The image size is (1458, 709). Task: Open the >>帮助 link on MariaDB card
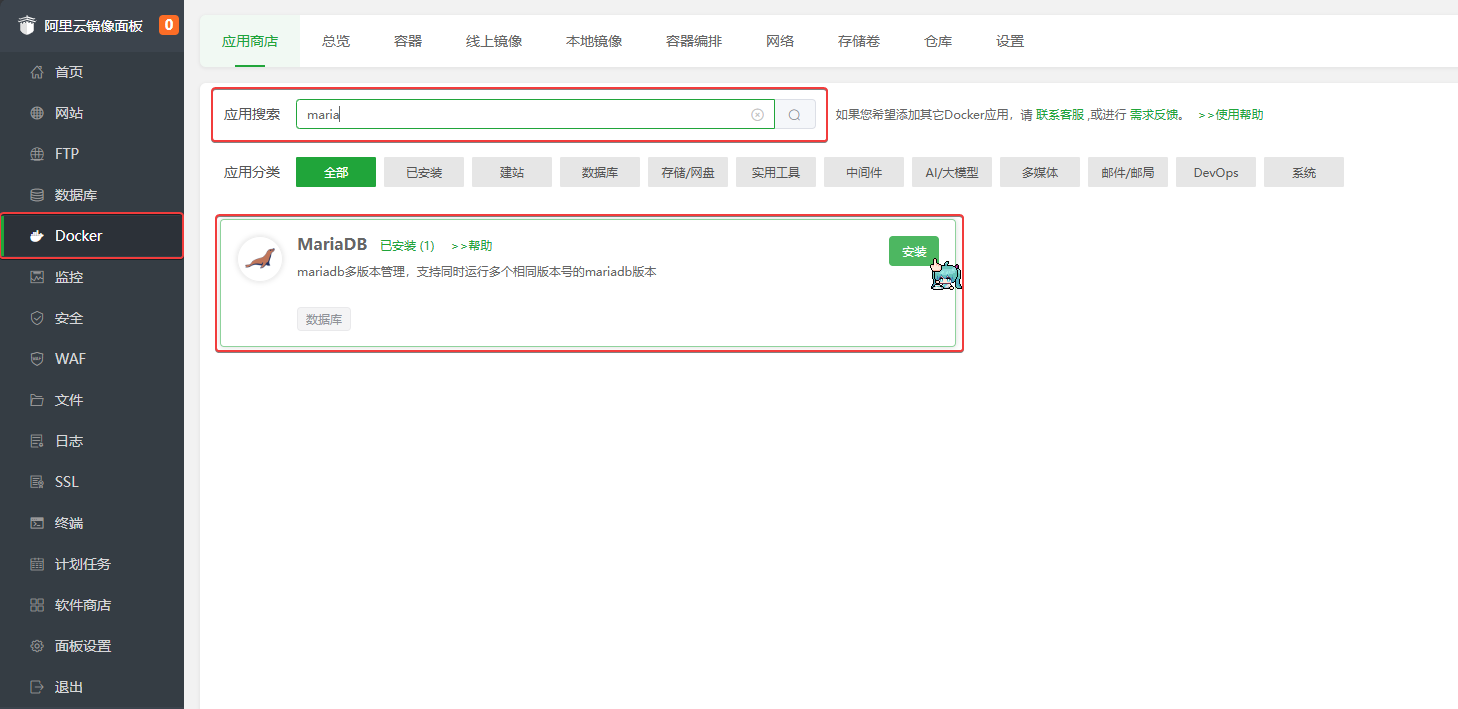pyautogui.click(x=472, y=246)
